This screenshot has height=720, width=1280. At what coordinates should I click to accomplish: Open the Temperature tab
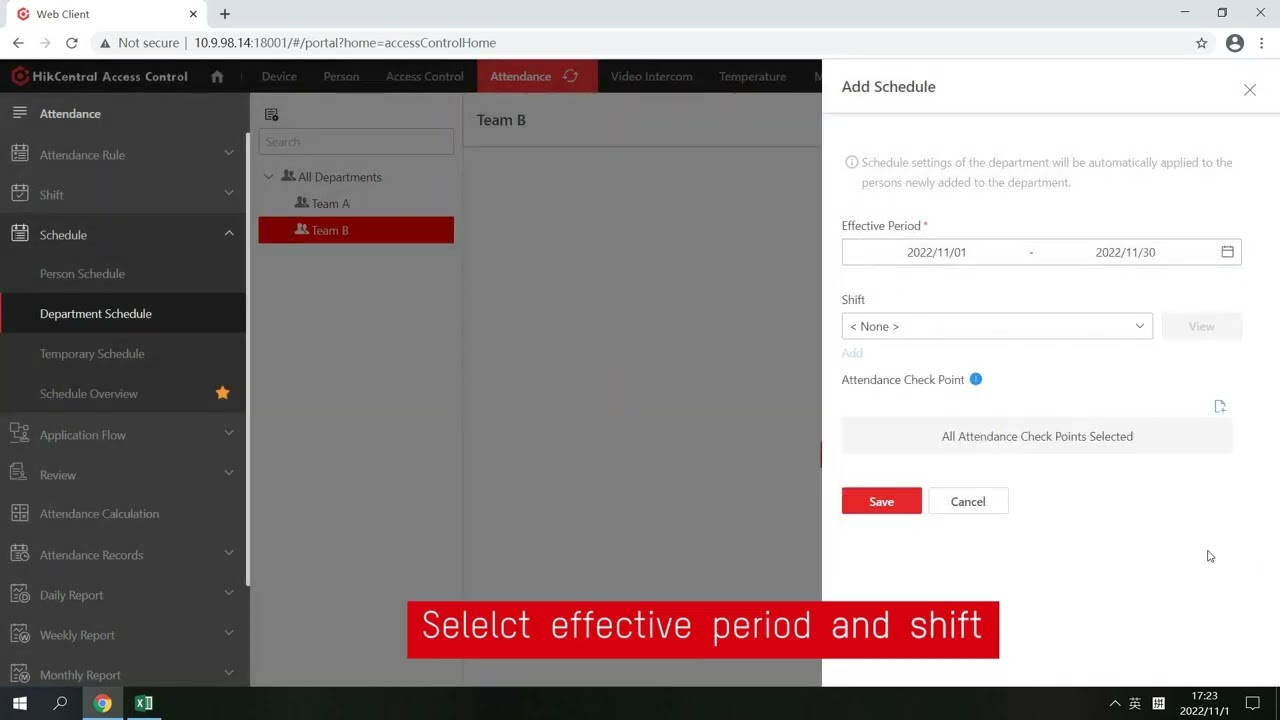click(752, 76)
